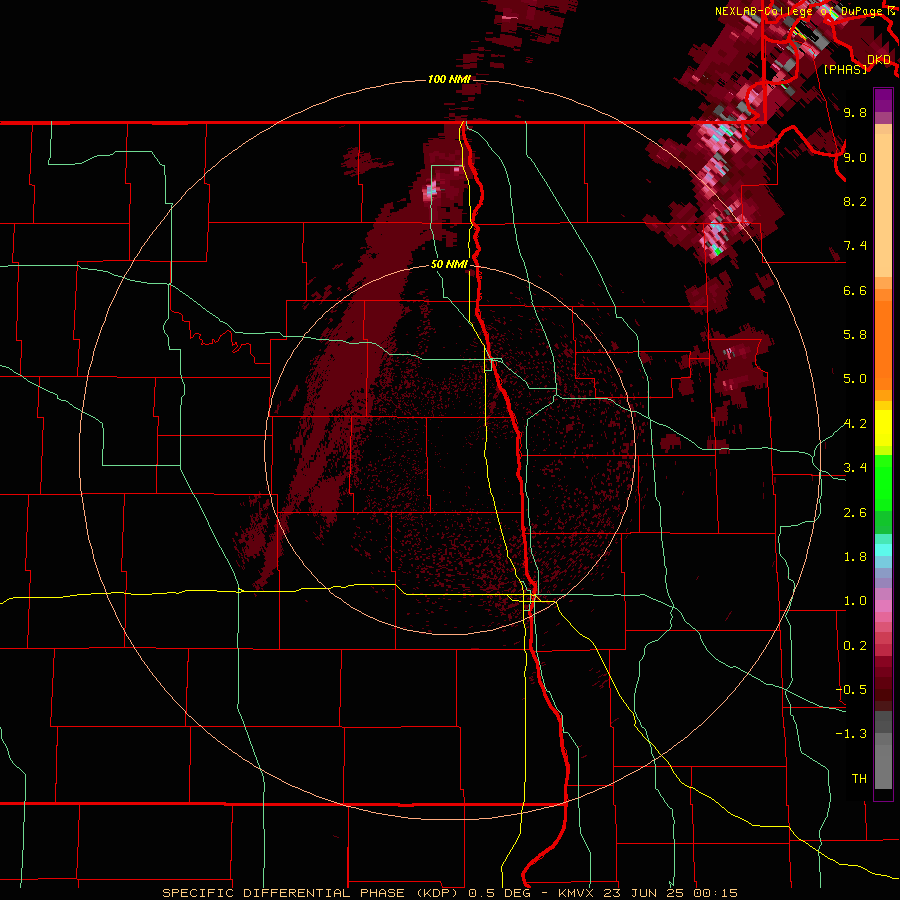This screenshot has height=900, width=900.
Task: Click the 8.2 value on the color scale
Action: 855,201
